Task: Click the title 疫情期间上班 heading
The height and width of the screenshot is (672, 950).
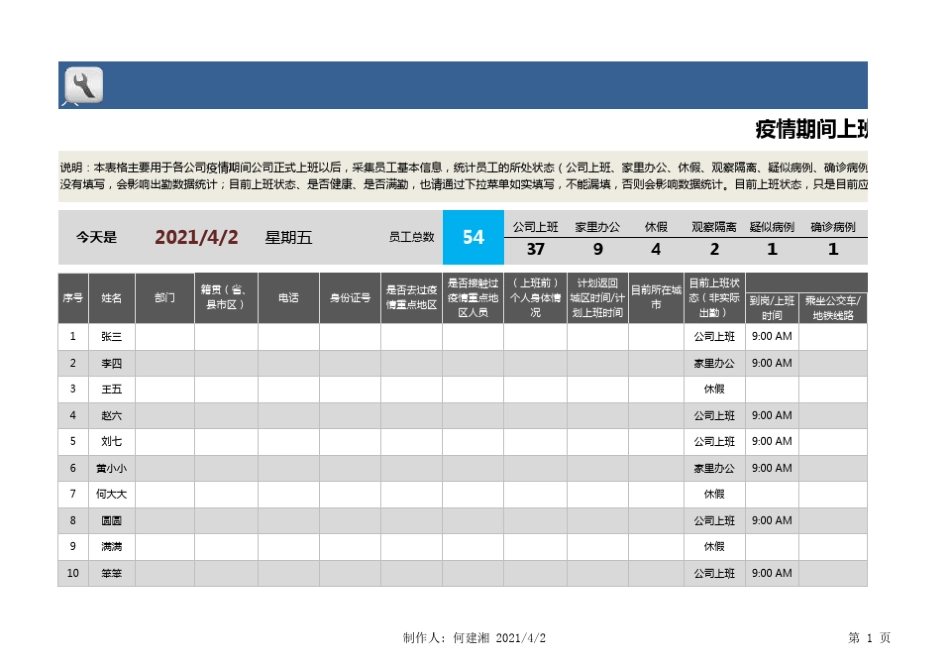Action: pos(811,129)
